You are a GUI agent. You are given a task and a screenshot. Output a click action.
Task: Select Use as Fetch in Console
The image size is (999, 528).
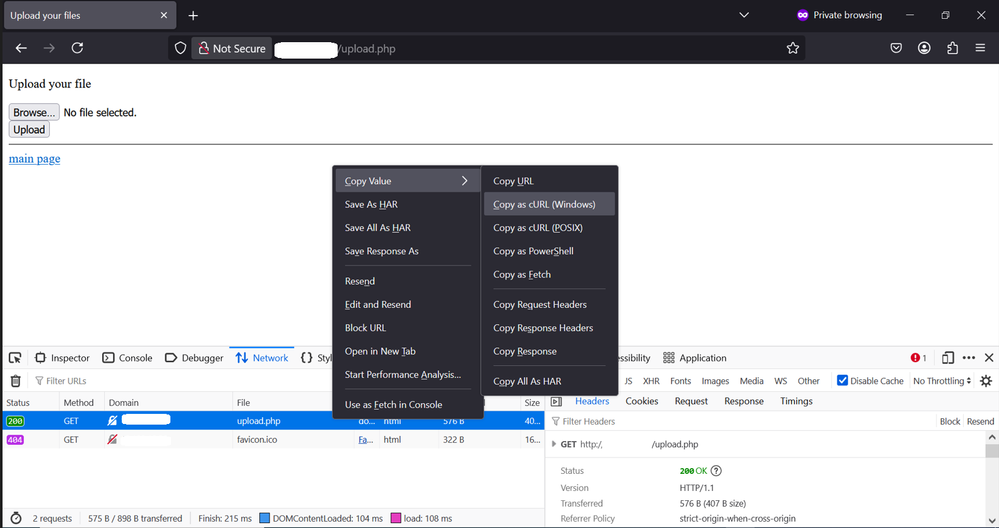click(408, 404)
